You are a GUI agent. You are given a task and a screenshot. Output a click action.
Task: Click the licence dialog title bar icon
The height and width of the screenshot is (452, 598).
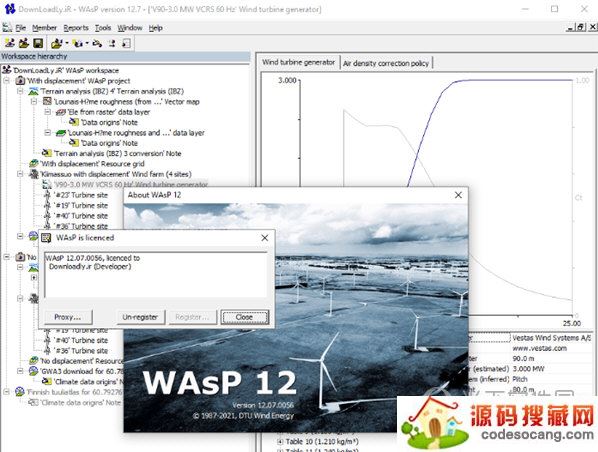point(46,238)
